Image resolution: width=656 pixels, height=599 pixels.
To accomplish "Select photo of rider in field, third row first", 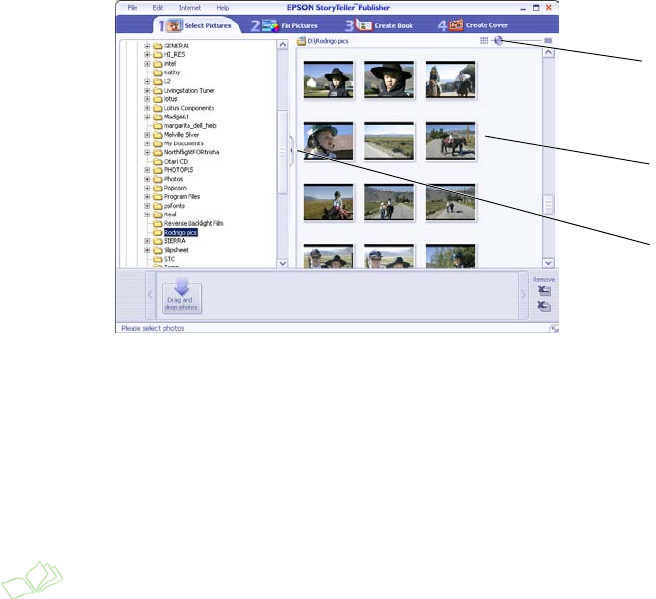I will (x=328, y=202).
